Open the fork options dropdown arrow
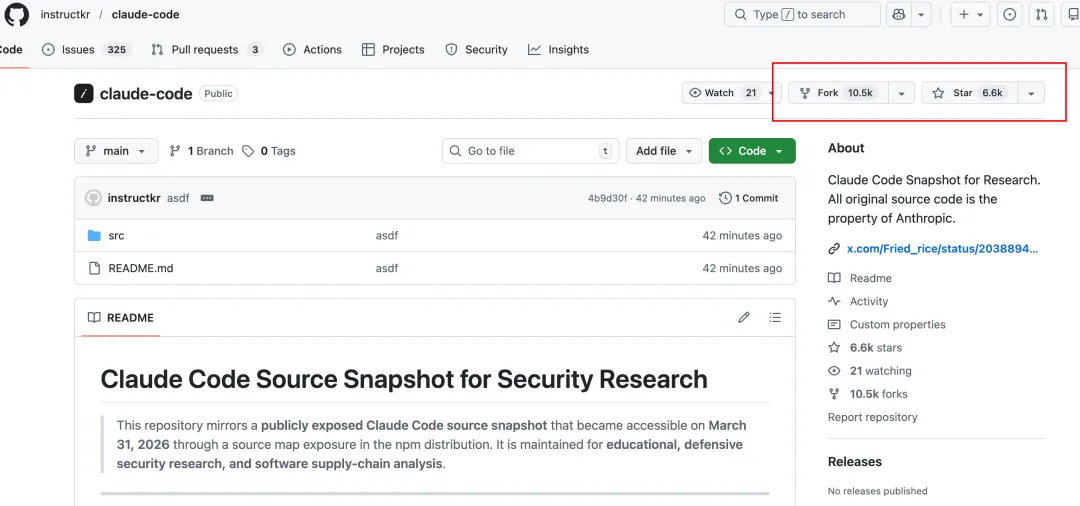 pyautogui.click(x=901, y=93)
